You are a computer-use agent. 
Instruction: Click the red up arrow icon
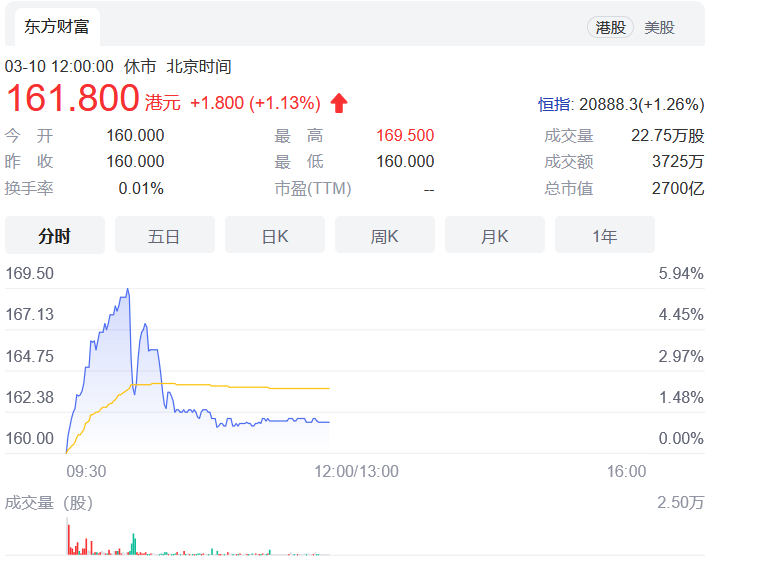339,103
